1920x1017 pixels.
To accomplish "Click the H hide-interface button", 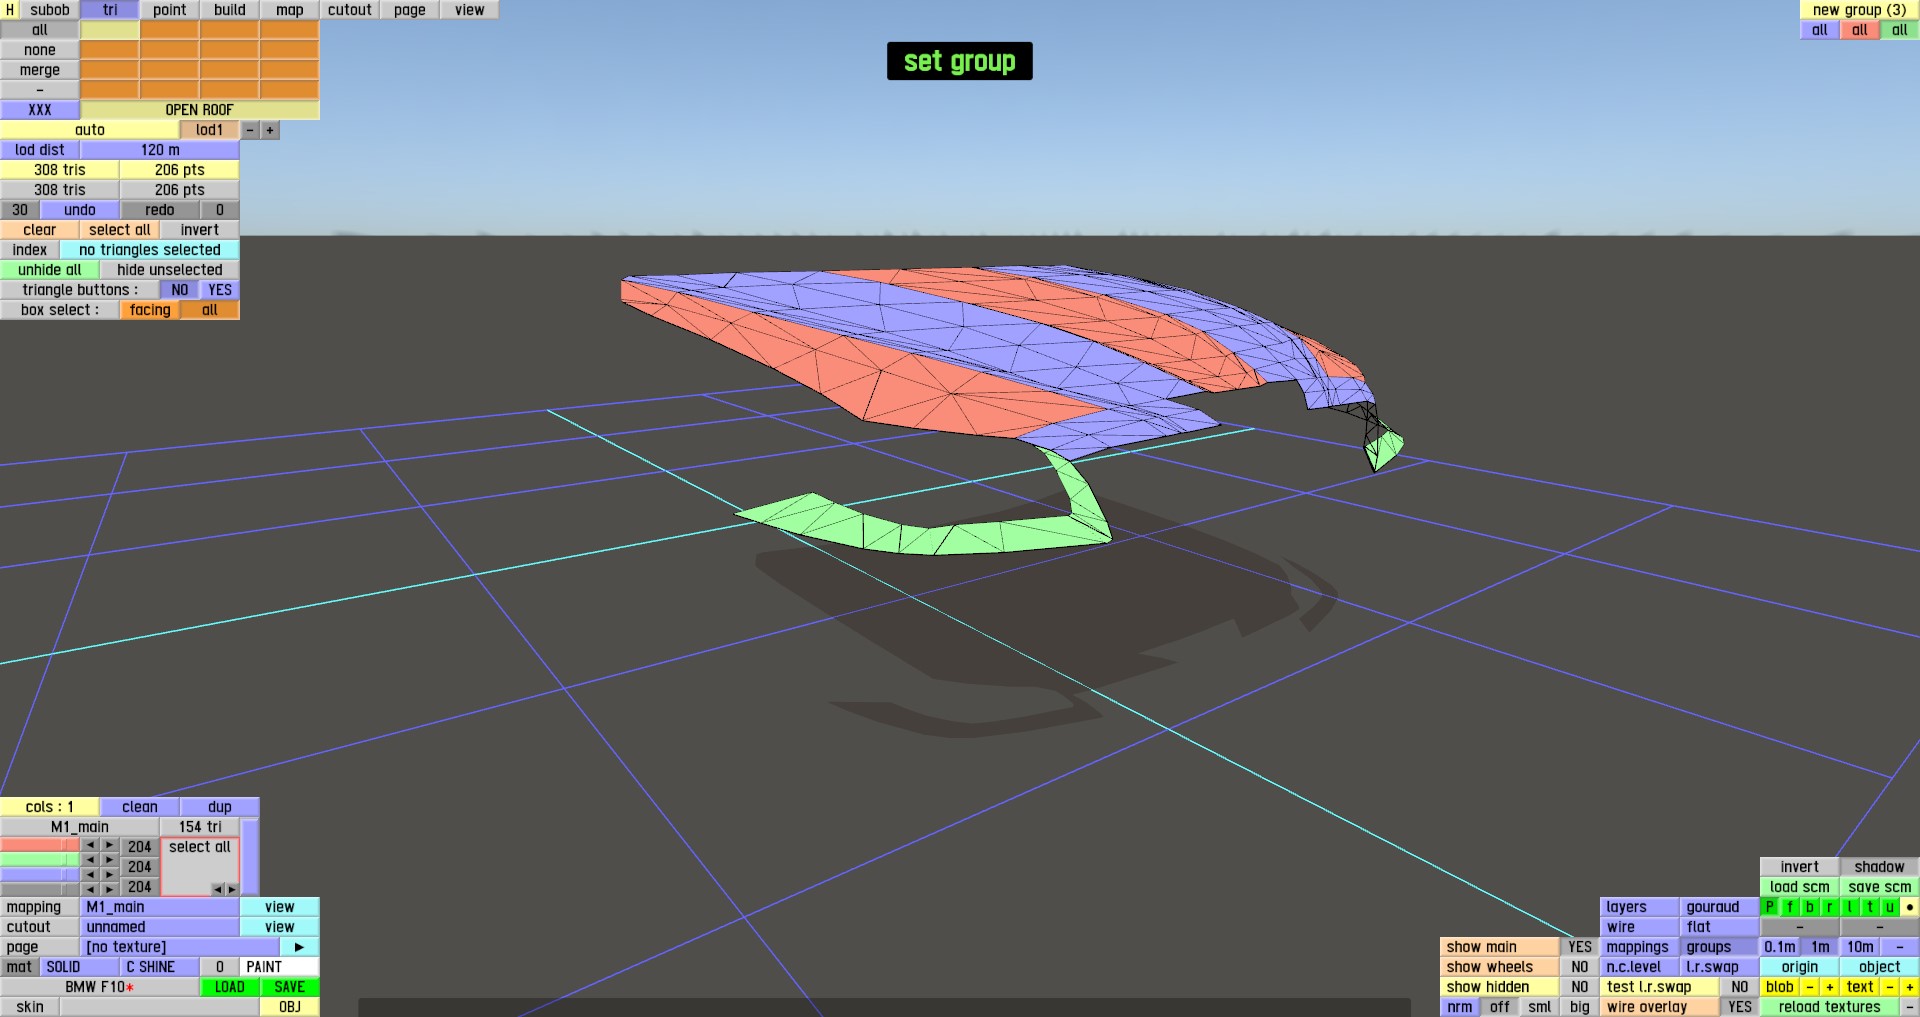I will click(10, 10).
